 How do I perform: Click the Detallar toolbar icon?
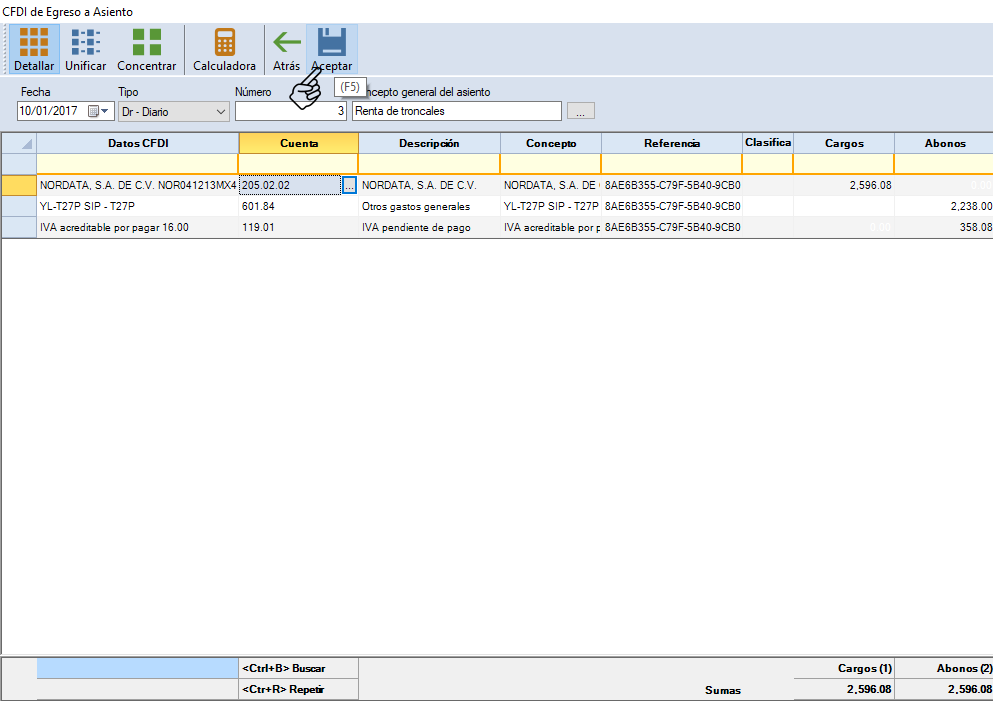click(34, 49)
